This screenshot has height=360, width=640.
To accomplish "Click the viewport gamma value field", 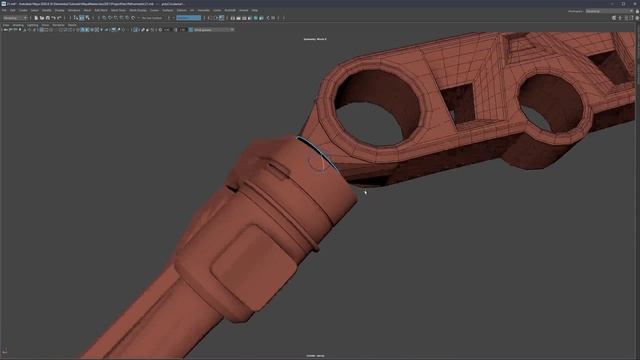I will click(x=183, y=30).
